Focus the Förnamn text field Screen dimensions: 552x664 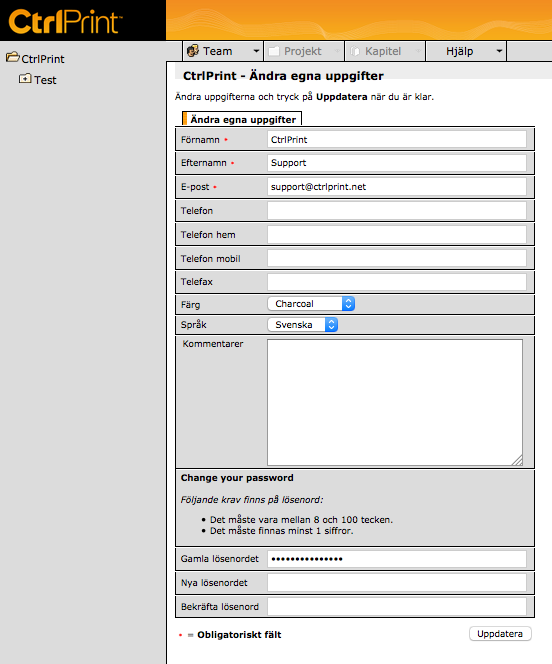[397, 139]
